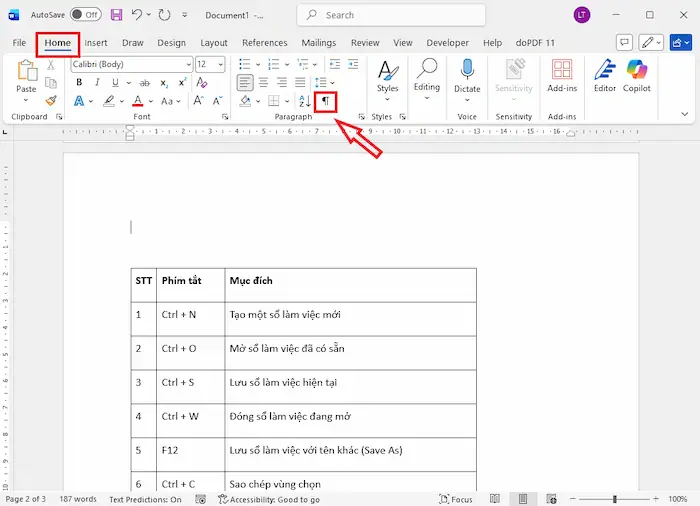This screenshot has height=506, width=700.
Task: Expand the Styles gallery dropdown
Action: click(387, 98)
